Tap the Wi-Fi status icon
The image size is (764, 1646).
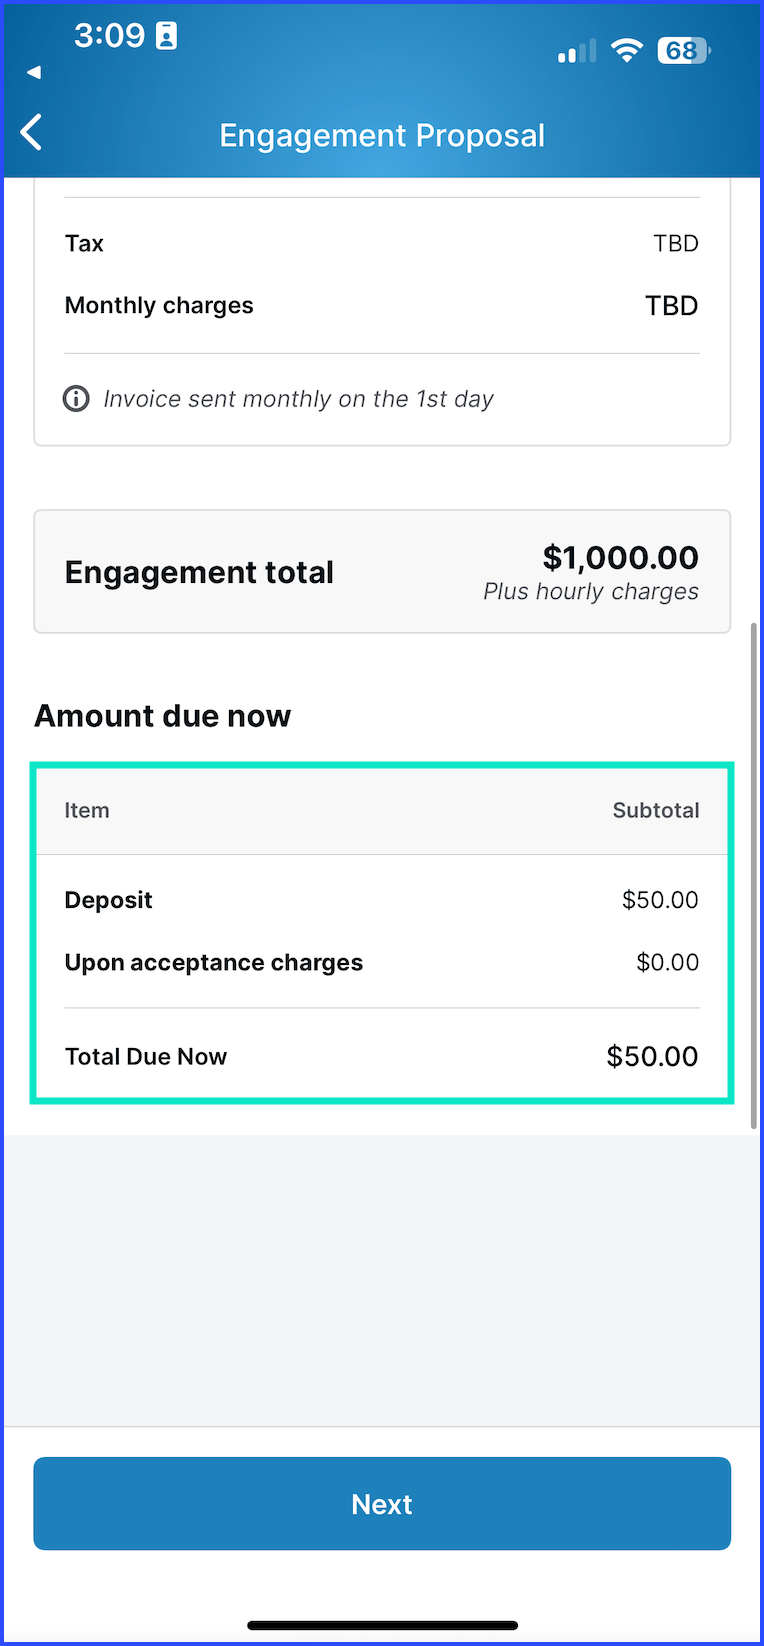click(x=627, y=50)
